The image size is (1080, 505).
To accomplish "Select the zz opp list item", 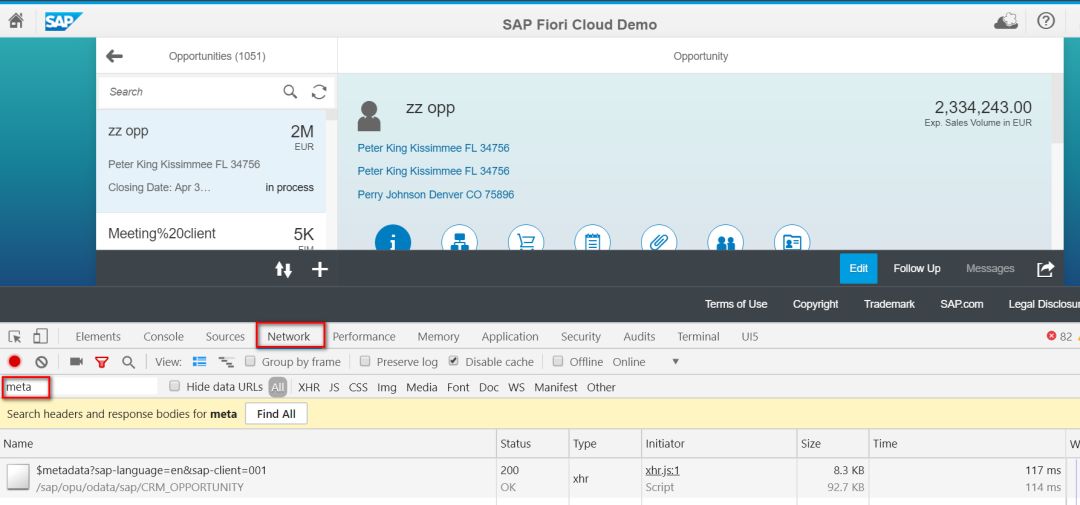I will point(211,161).
